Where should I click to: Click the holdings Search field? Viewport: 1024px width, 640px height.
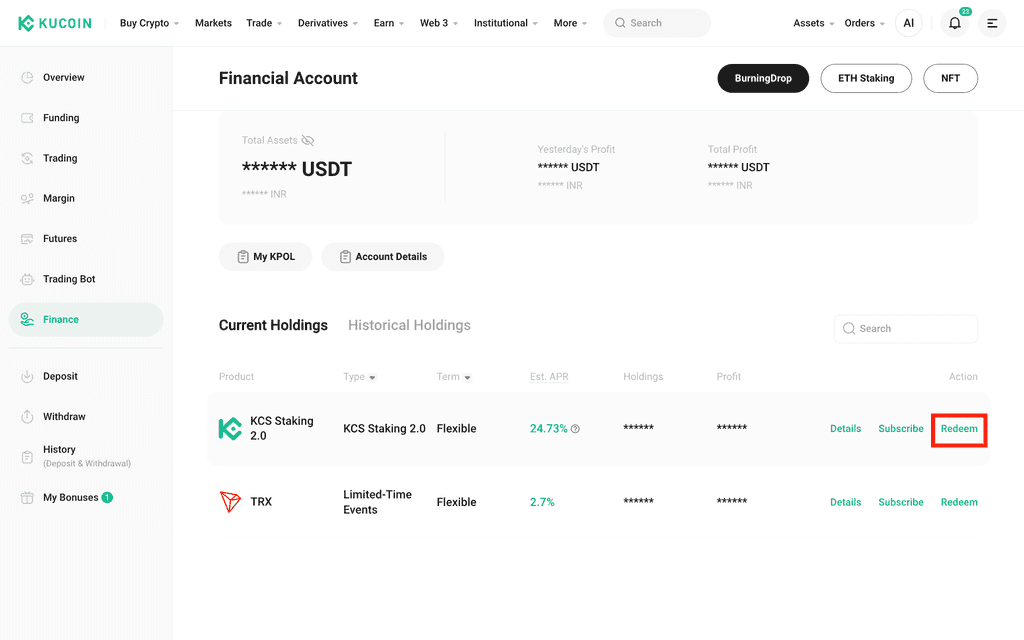click(906, 328)
